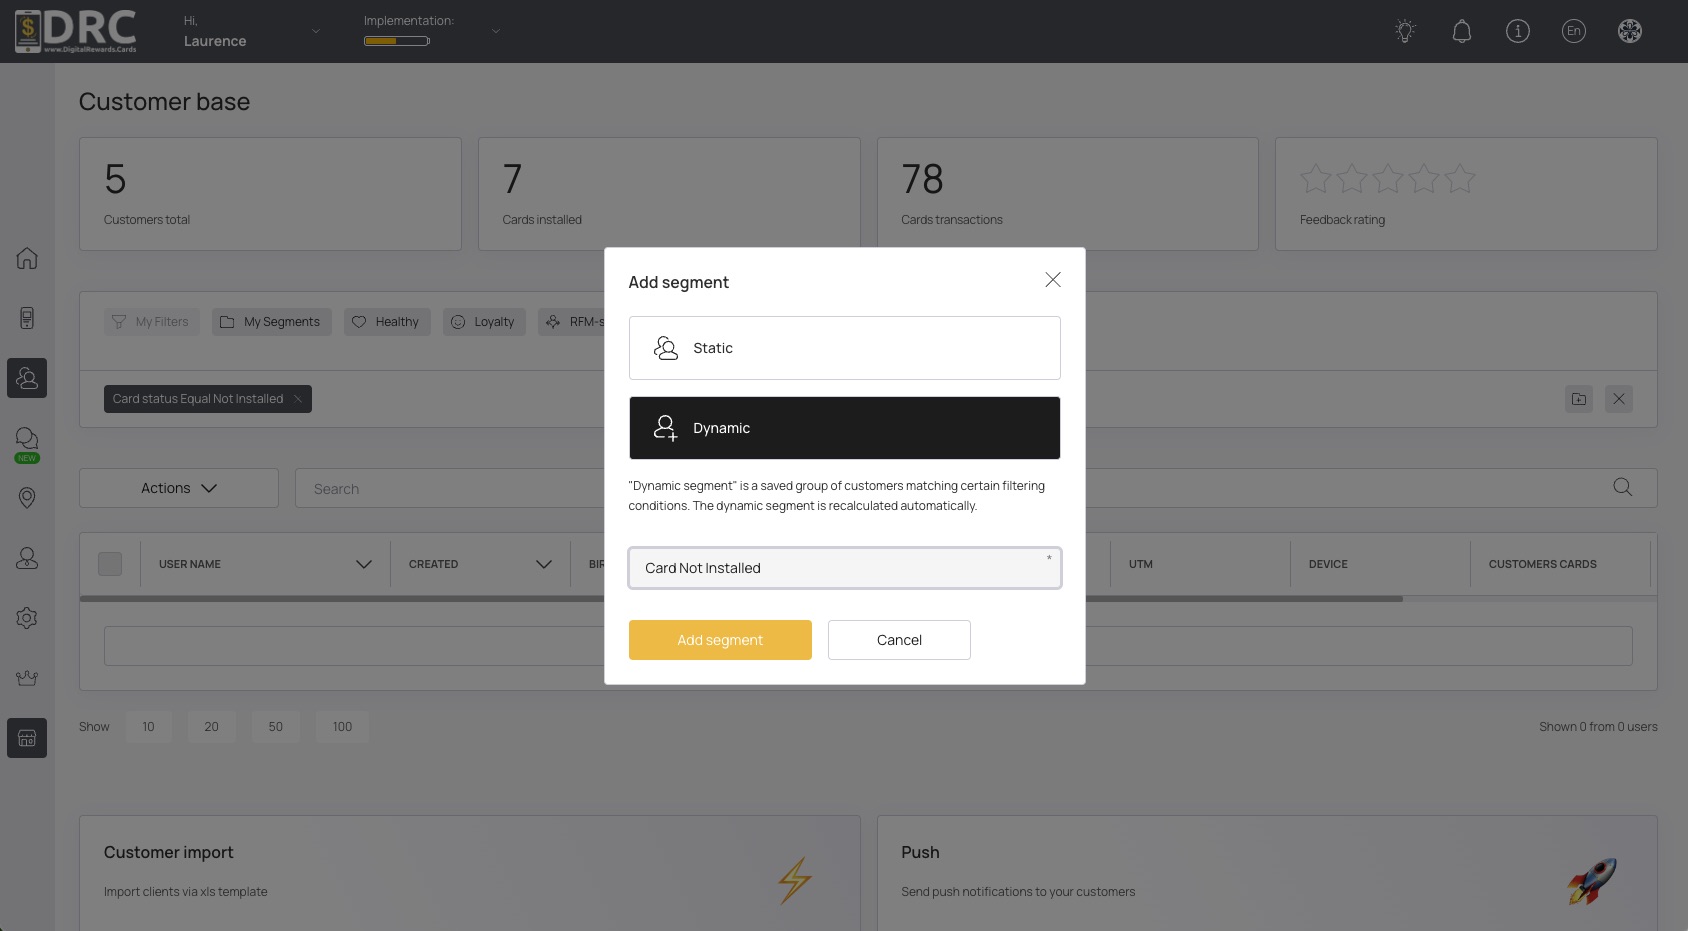Open the Loyalty tab

pyautogui.click(x=484, y=322)
